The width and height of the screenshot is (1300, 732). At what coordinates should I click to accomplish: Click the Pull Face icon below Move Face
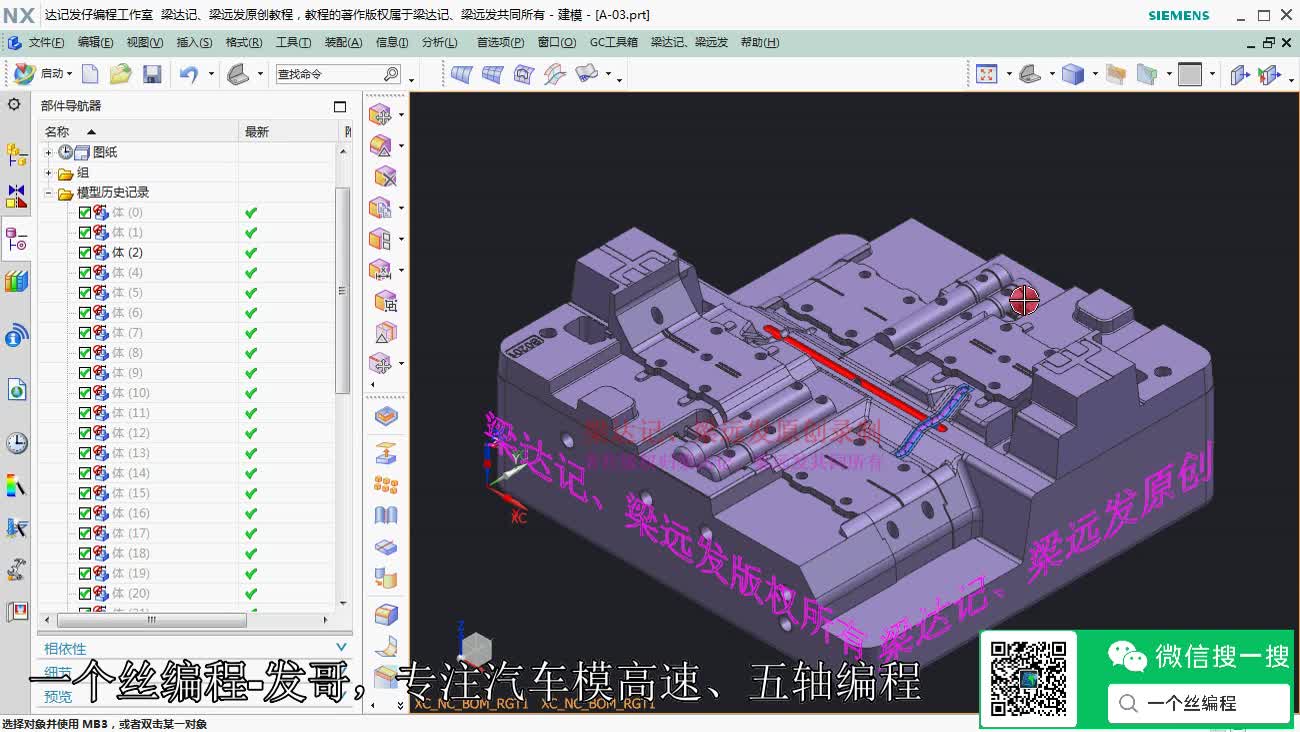click(381, 146)
